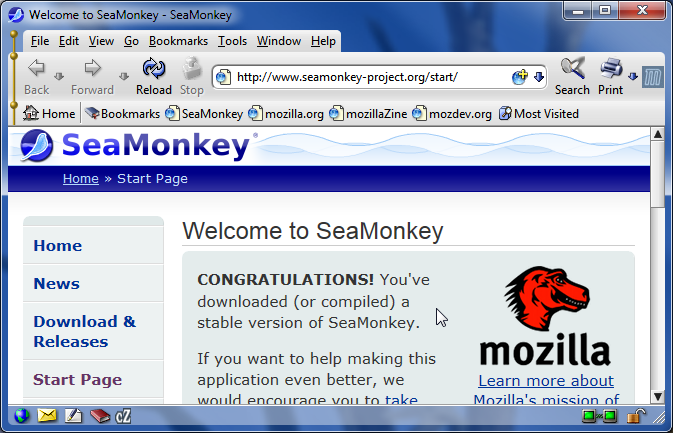Image resolution: width=673 pixels, height=433 pixels.
Task: Open the mozillaZine bookmark
Action: [x=368, y=114]
